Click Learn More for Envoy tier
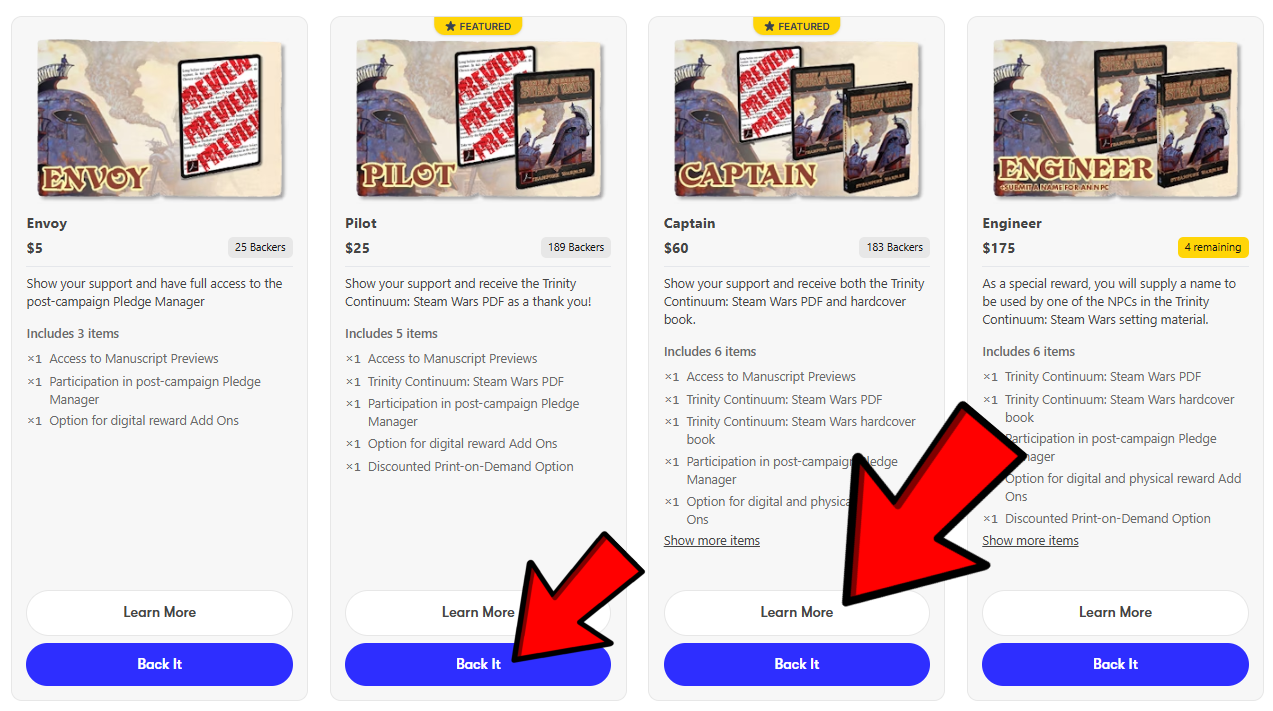 (159, 612)
